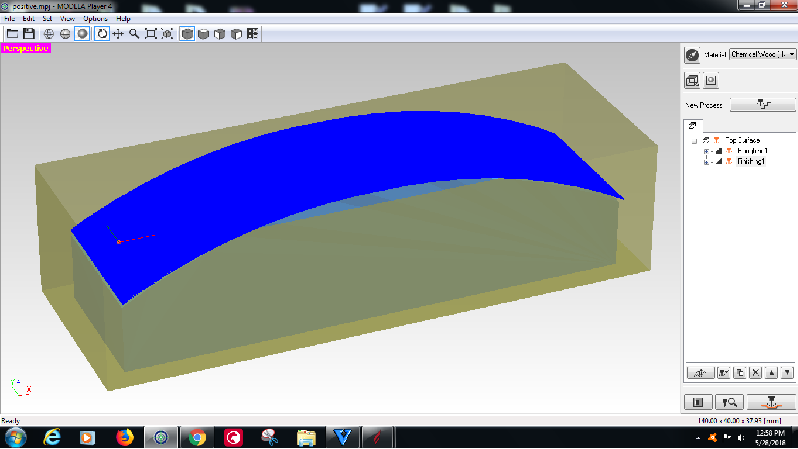
Task: Click the modeling form icon button
Action: point(711,80)
